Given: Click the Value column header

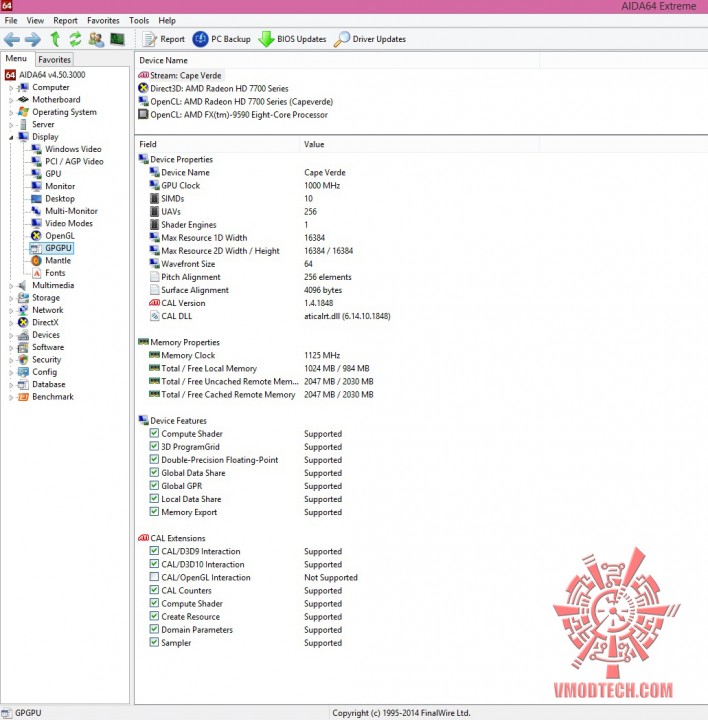Looking at the screenshot, I should click(419, 144).
